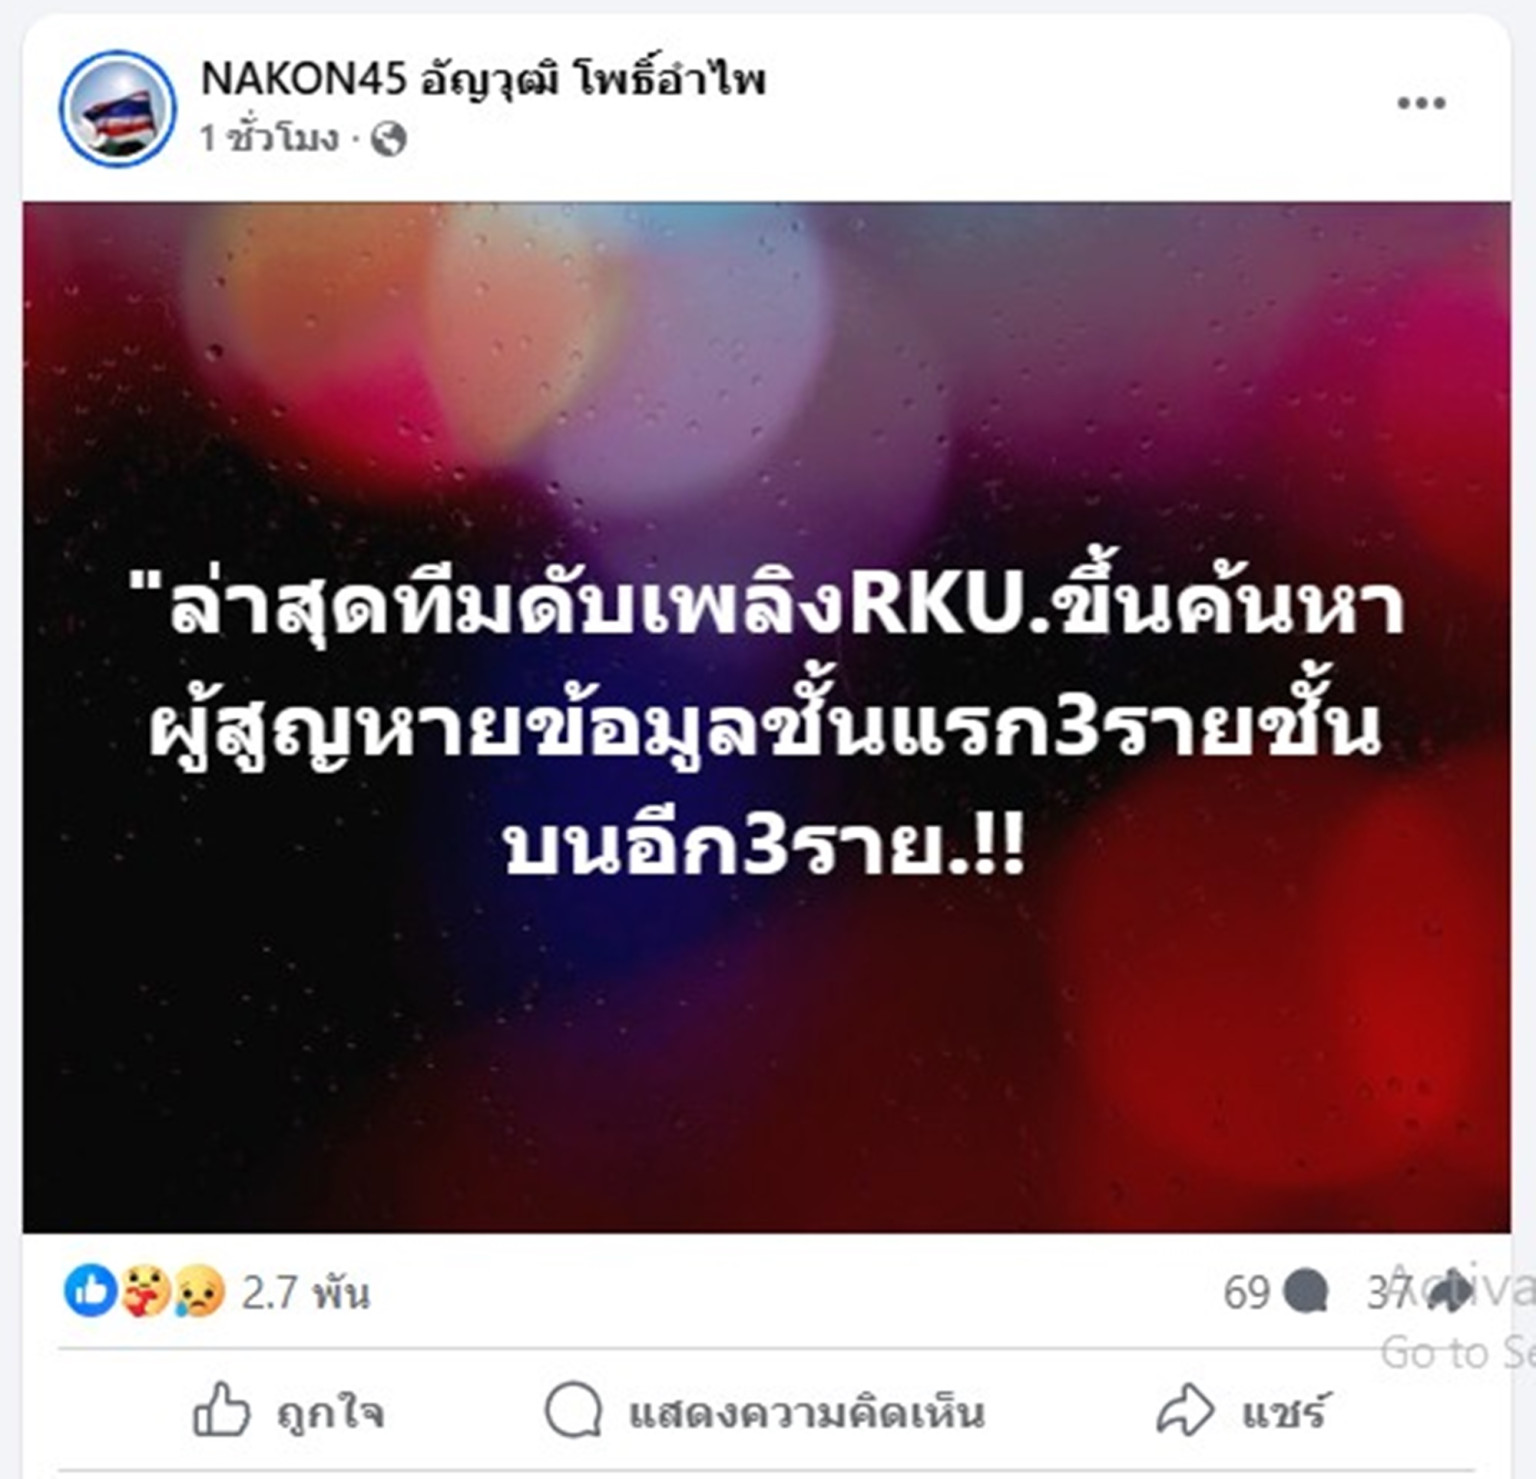Click the curved share arrow outline icon
The width and height of the screenshot is (1536, 1479).
(1185, 1410)
